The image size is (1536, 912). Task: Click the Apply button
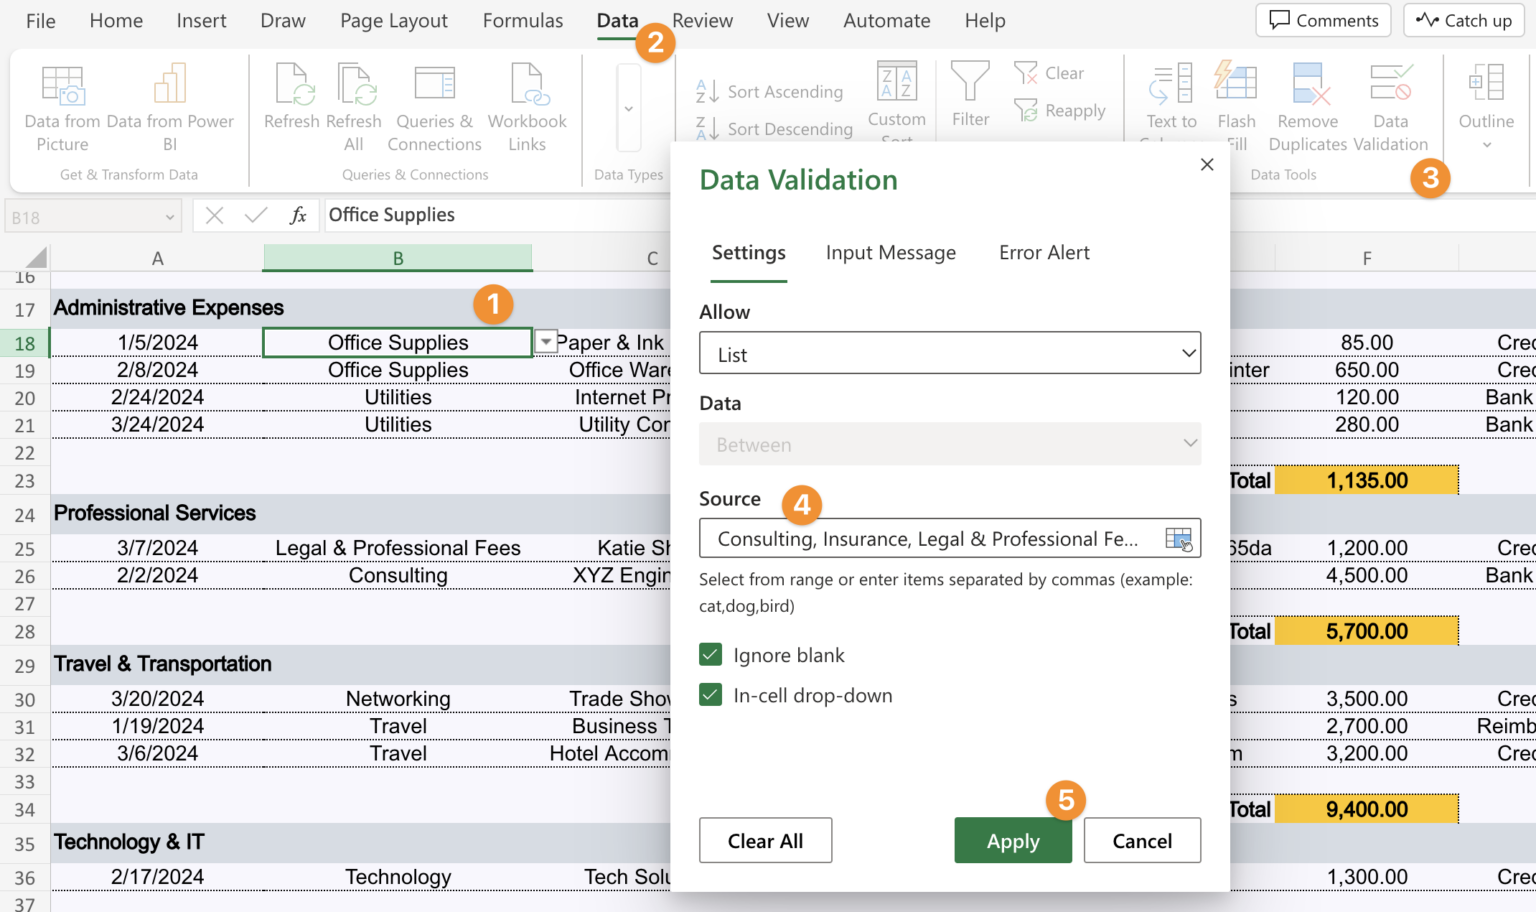pyautogui.click(x=1012, y=840)
